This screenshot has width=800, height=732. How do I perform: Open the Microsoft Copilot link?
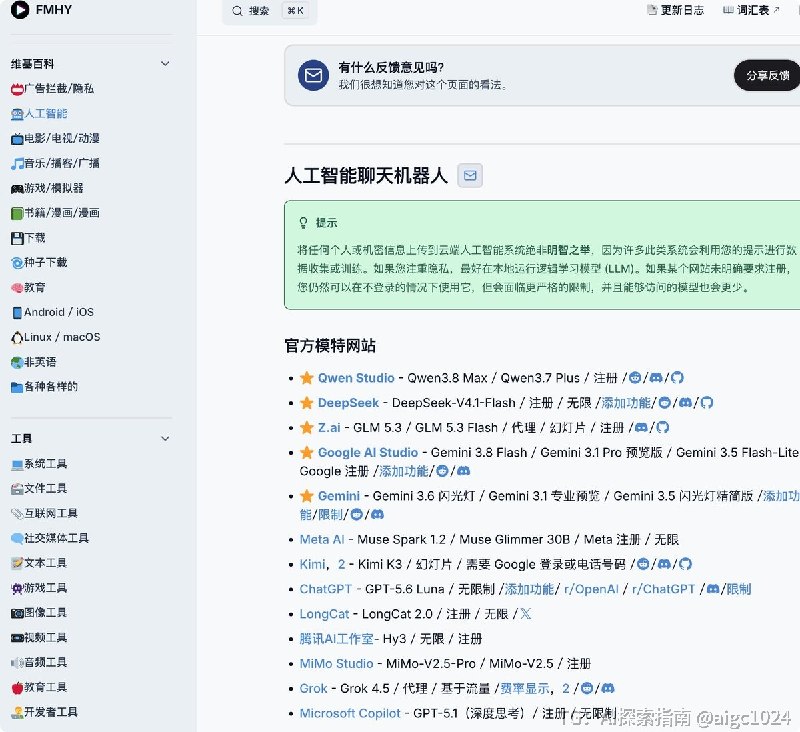point(350,713)
